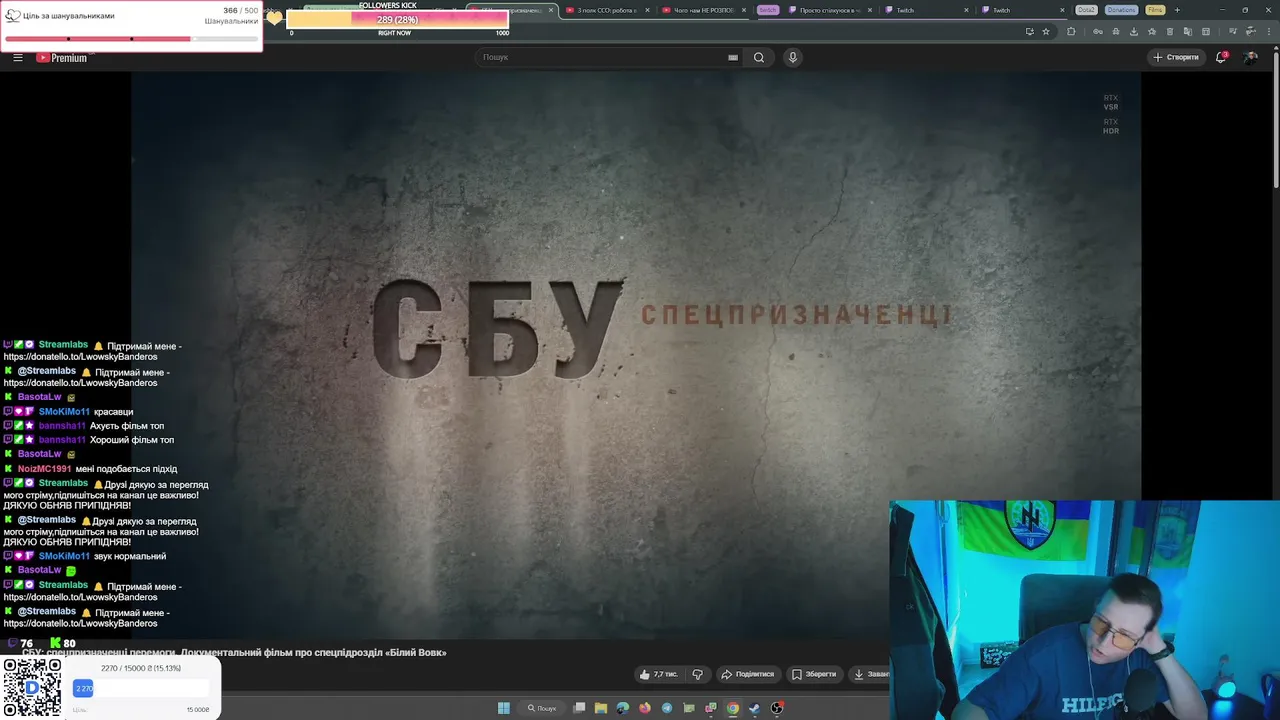Expand the Donations tab group
This screenshot has width=1280, height=720.
click(1122, 10)
